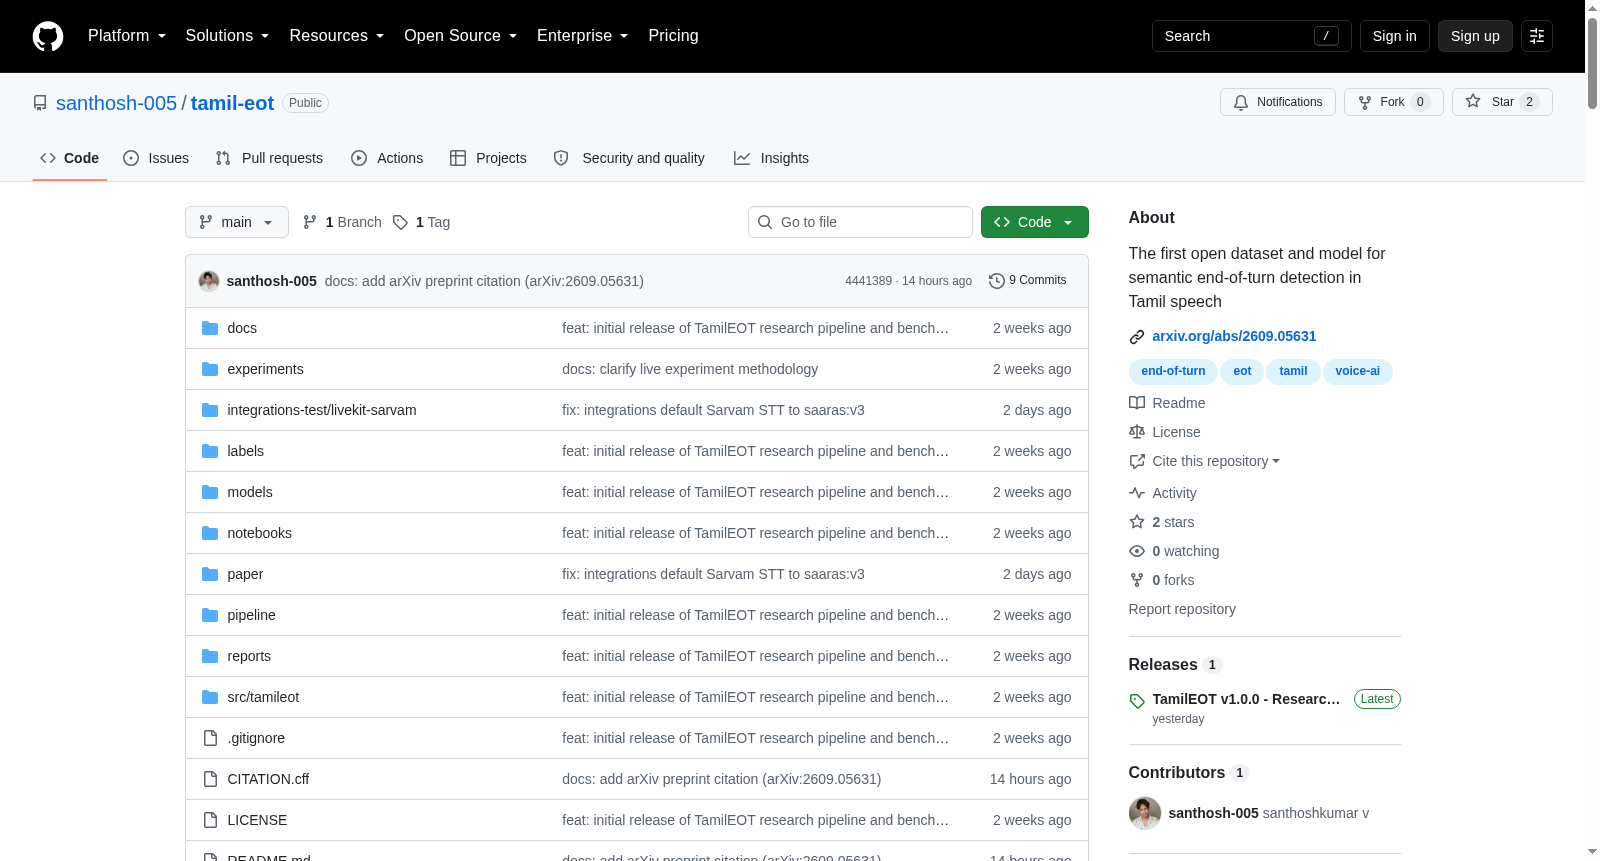Expand the Enterprise menu
1600x861 pixels.
[x=582, y=36]
